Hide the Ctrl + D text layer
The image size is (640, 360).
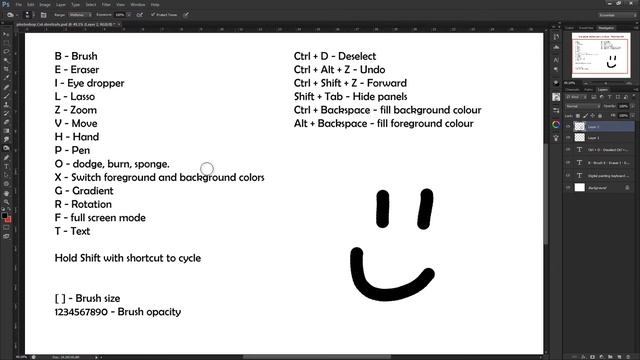coord(568,150)
